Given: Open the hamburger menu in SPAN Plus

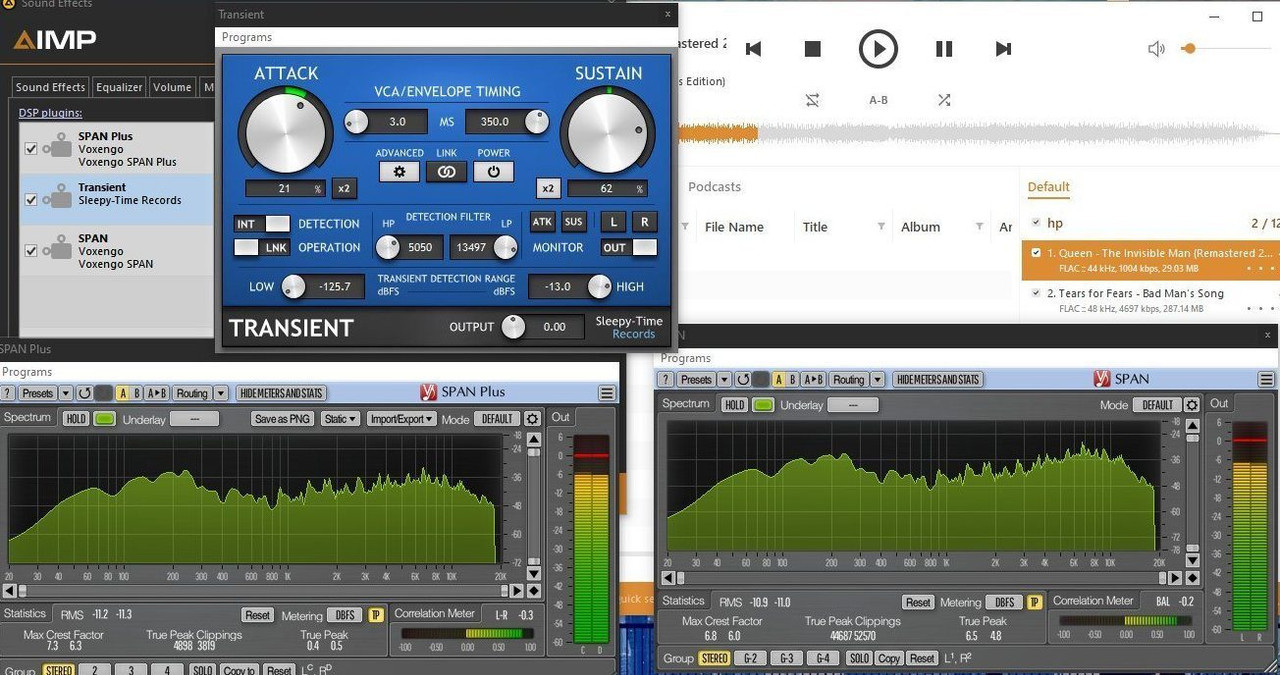Looking at the screenshot, I should pyautogui.click(x=607, y=393).
